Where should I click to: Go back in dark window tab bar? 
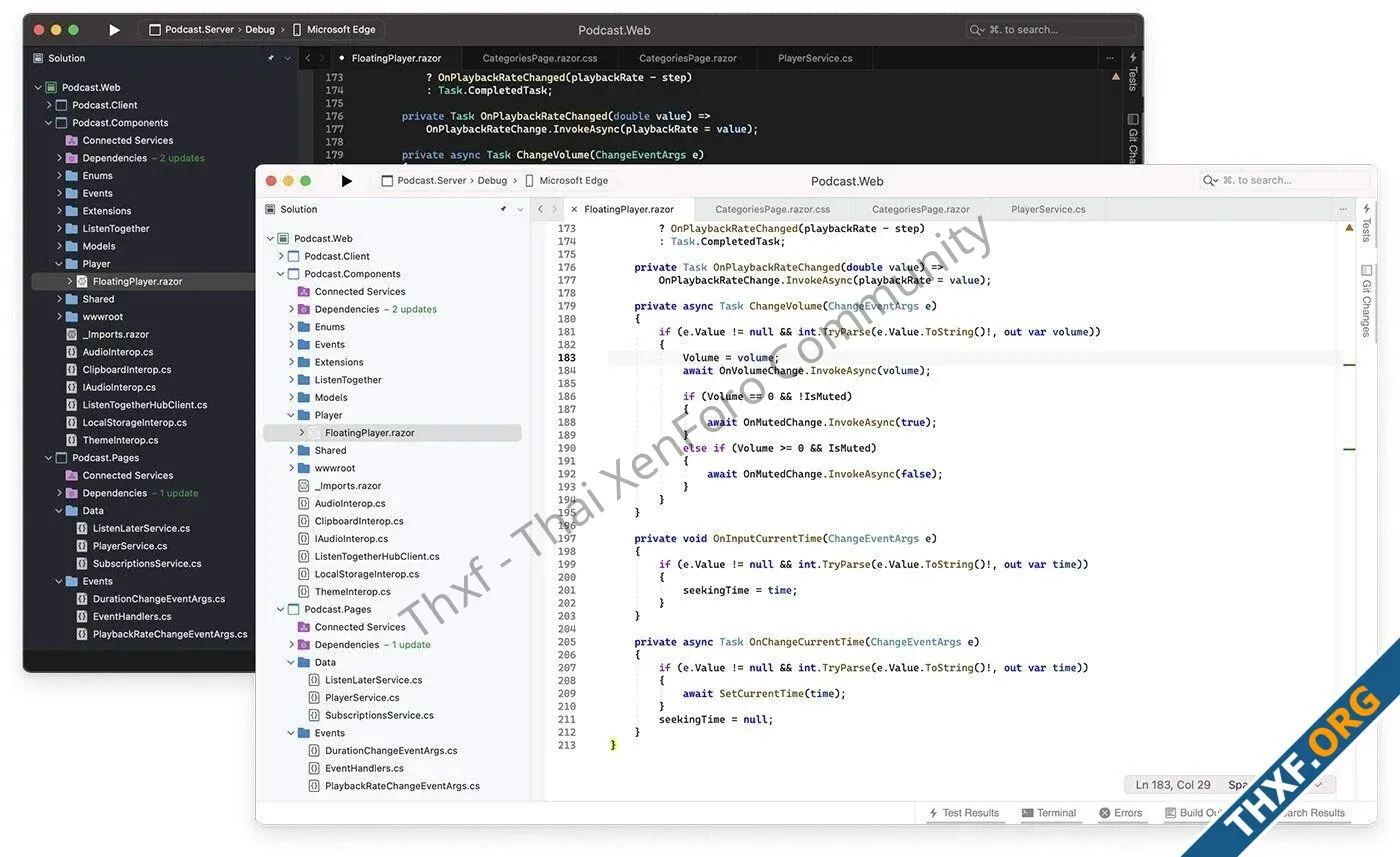point(308,58)
